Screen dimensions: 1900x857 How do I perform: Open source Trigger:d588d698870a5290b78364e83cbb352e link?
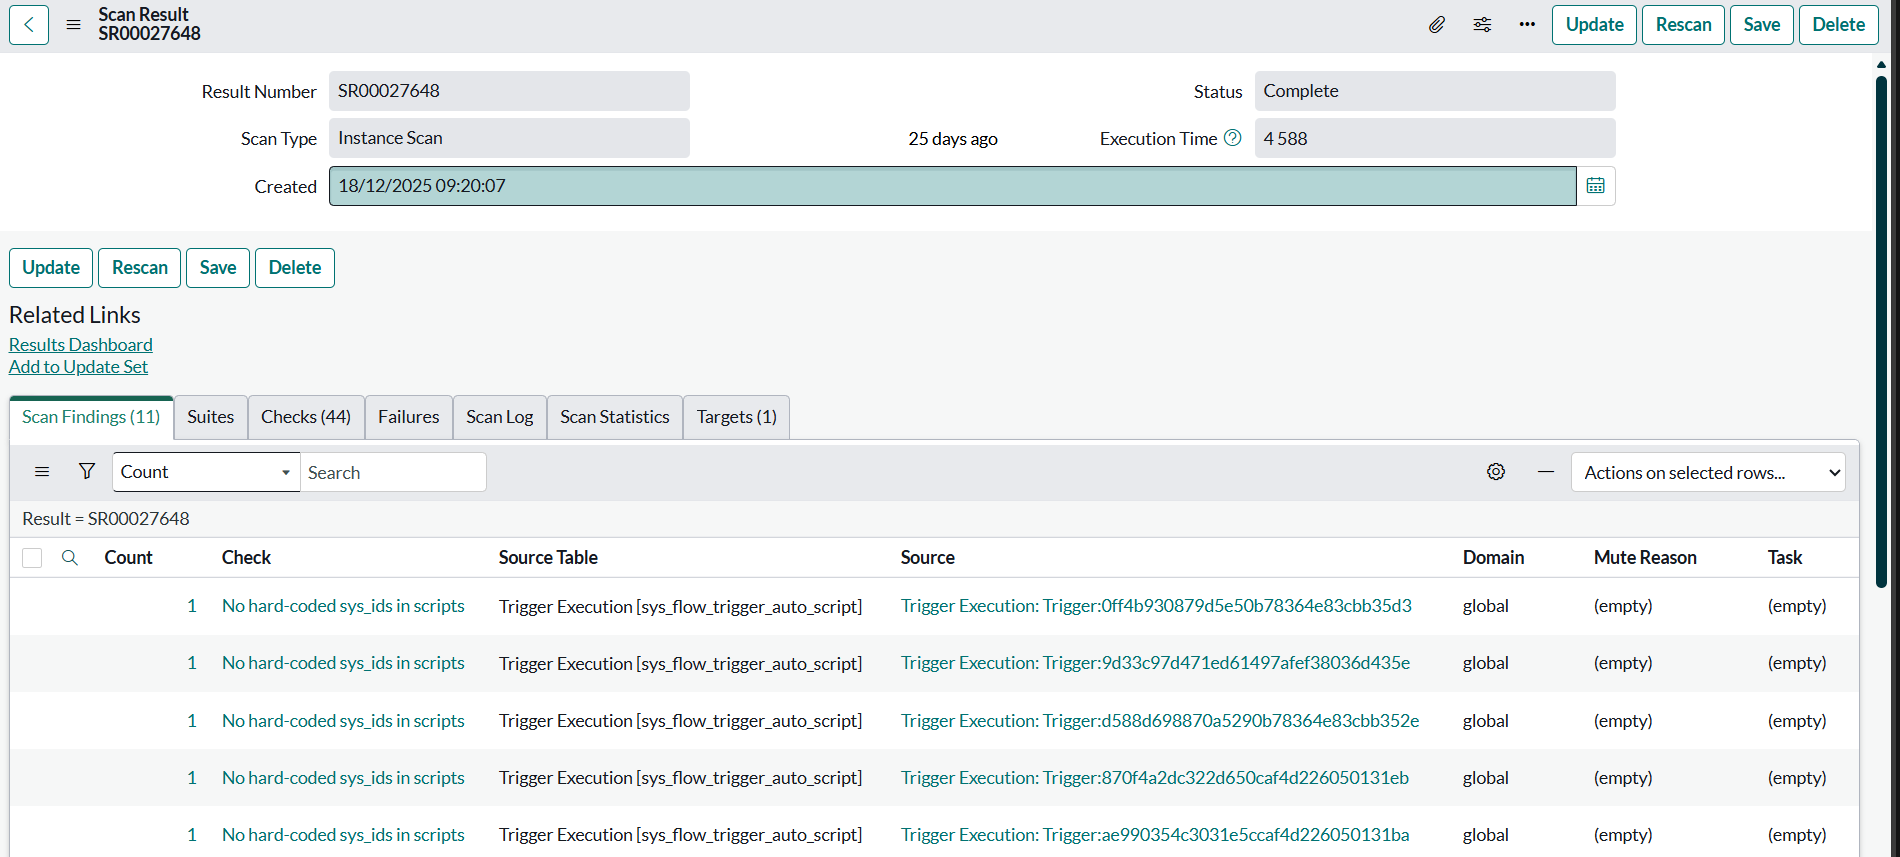pyautogui.click(x=1160, y=721)
